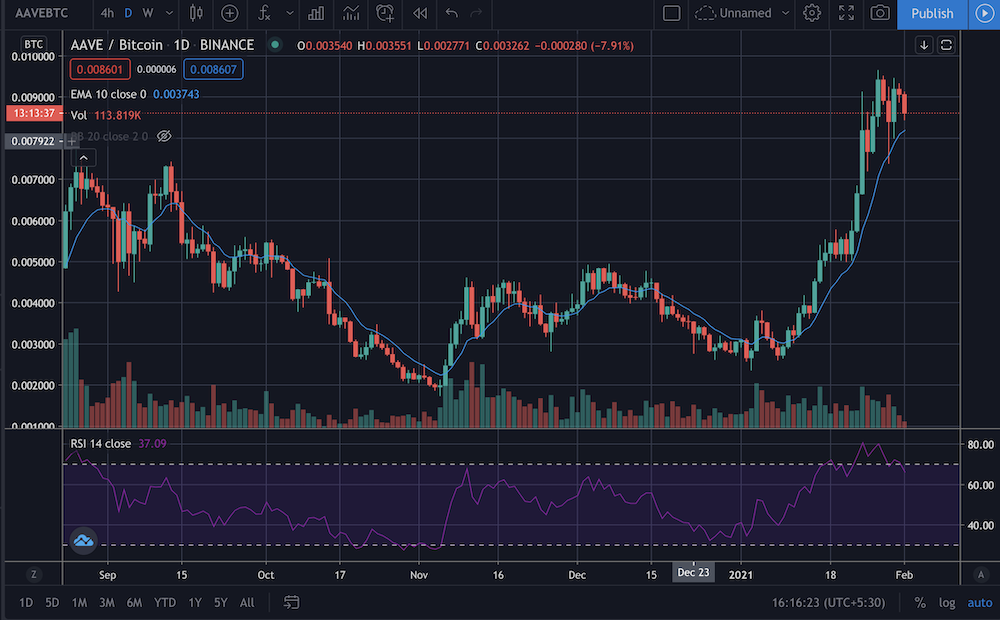Set time range to 3M
This screenshot has height=620, width=1000.
tap(107, 602)
